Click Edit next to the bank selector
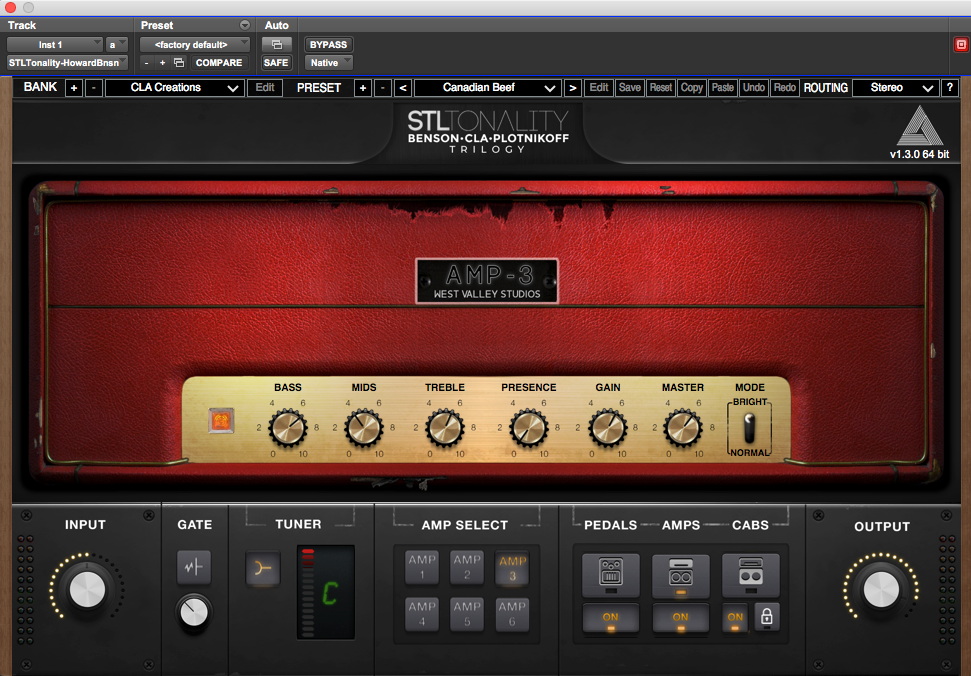 265,88
